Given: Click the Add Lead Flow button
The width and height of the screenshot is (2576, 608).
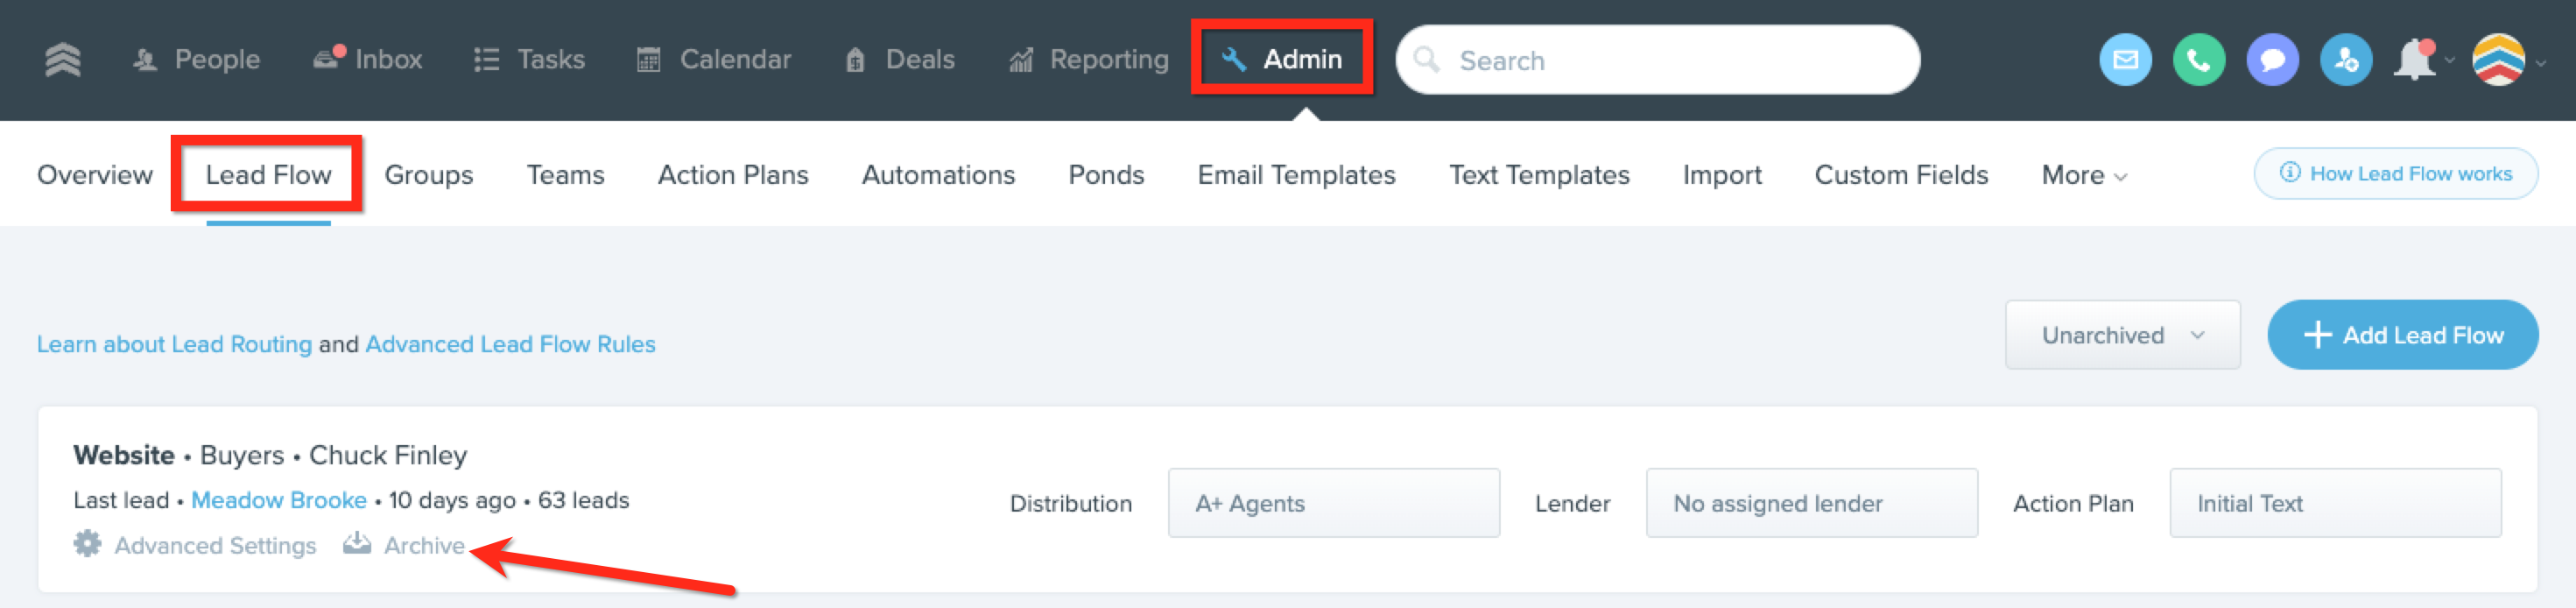Looking at the screenshot, I should pyautogui.click(x=2402, y=335).
